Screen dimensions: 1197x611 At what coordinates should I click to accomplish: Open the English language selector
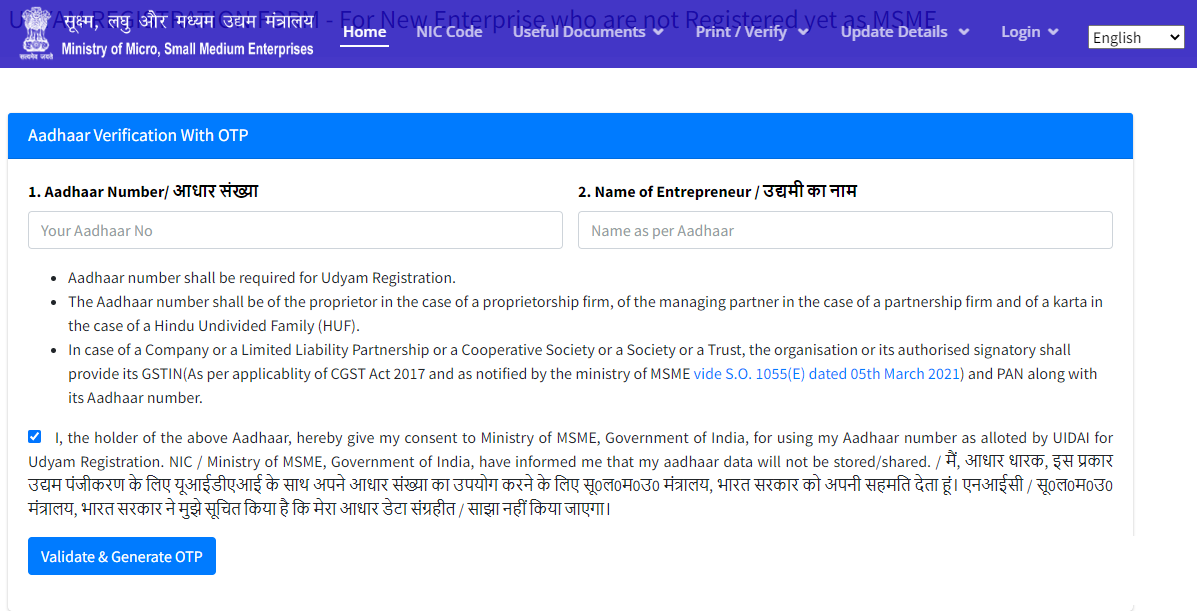pyautogui.click(x=1136, y=37)
